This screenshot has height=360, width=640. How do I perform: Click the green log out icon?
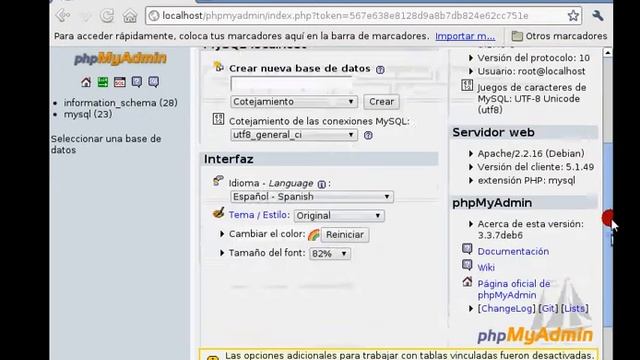pyautogui.click(x=103, y=82)
